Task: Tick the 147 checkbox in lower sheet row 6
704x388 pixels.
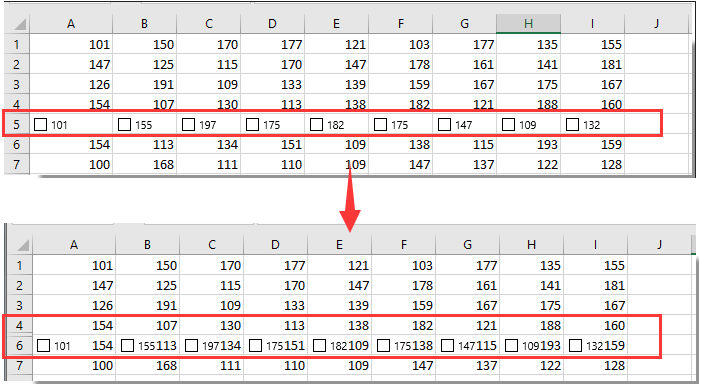Action: click(x=448, y=345)
